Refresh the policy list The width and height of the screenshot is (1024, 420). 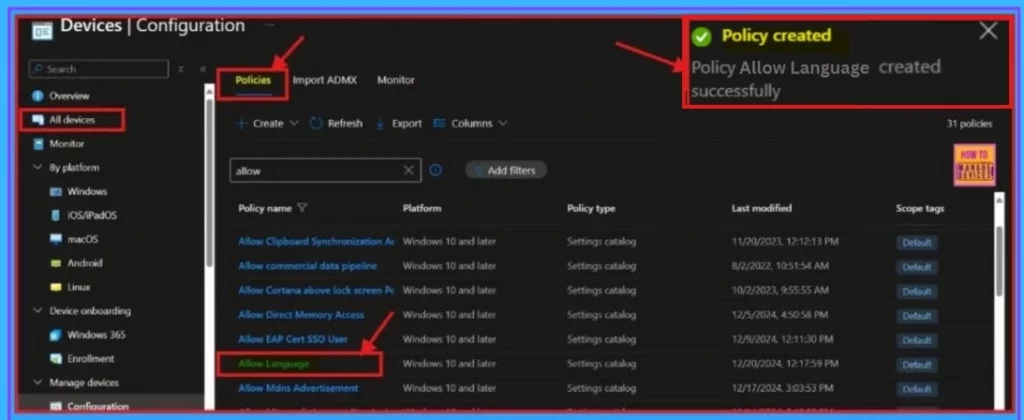pyautogui.click(x=336, y=123)
